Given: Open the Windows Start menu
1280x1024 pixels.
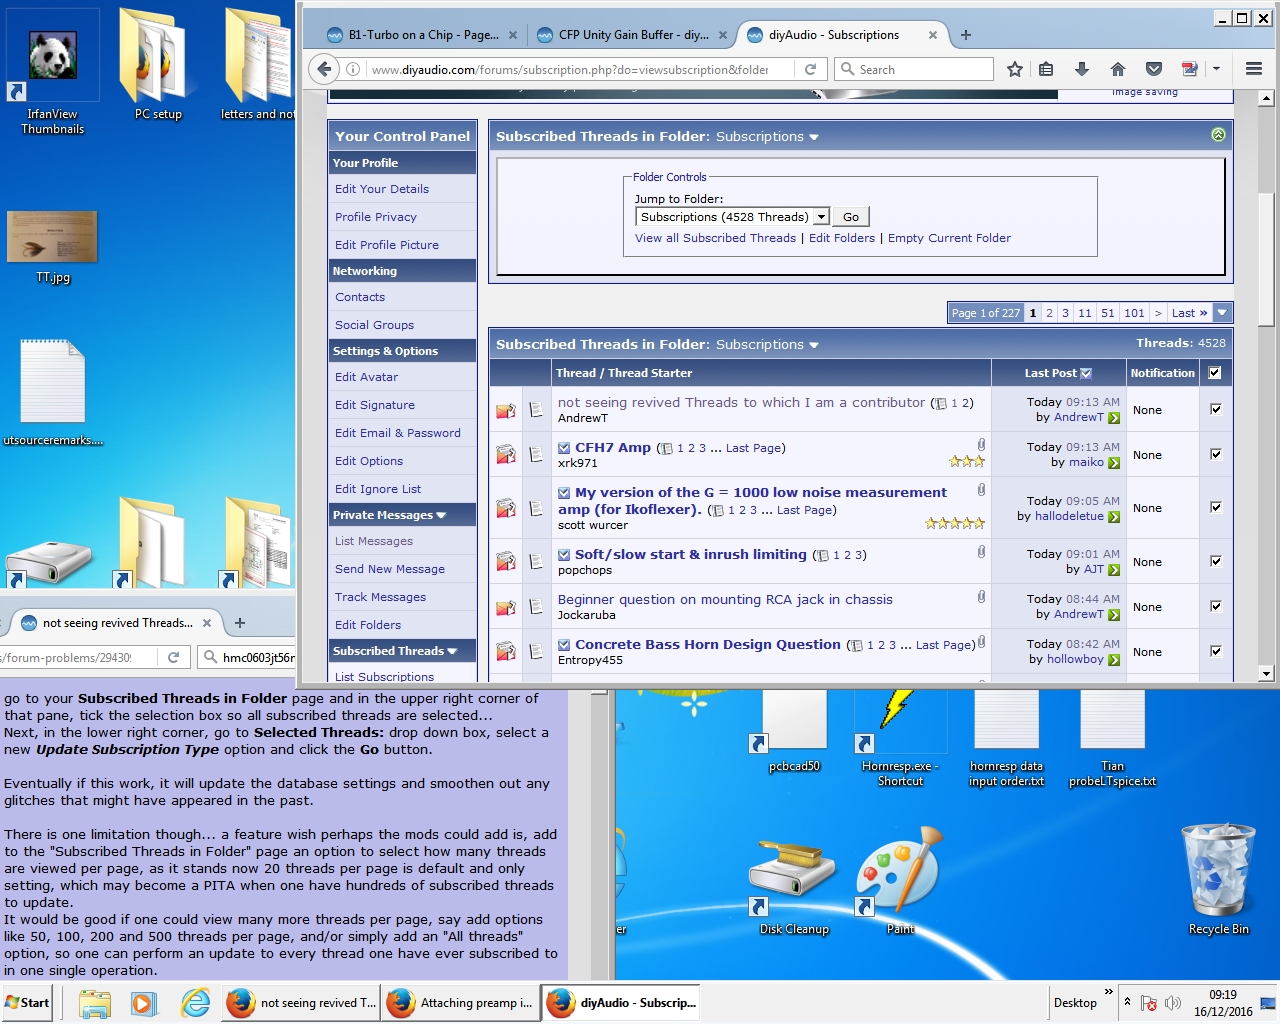Looking at the screenshot, I should (27, 1003).
